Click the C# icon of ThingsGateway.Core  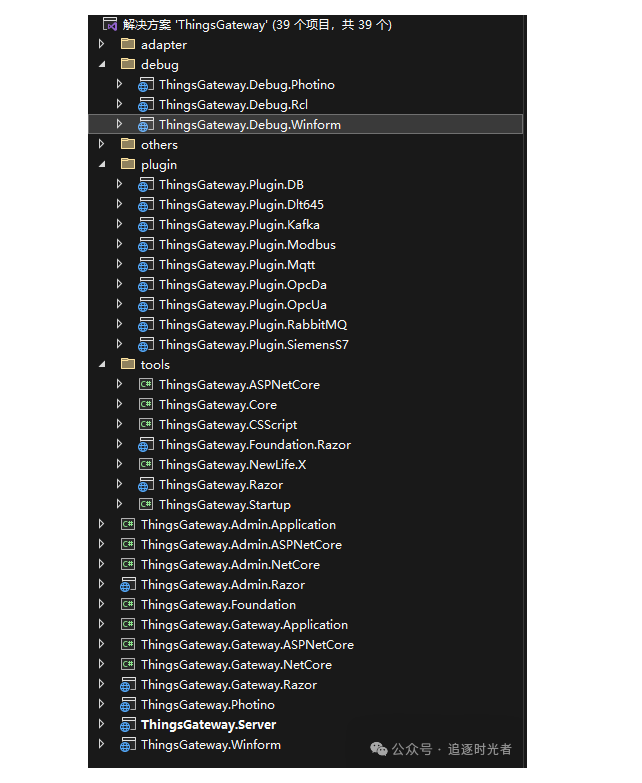(146, 404)
